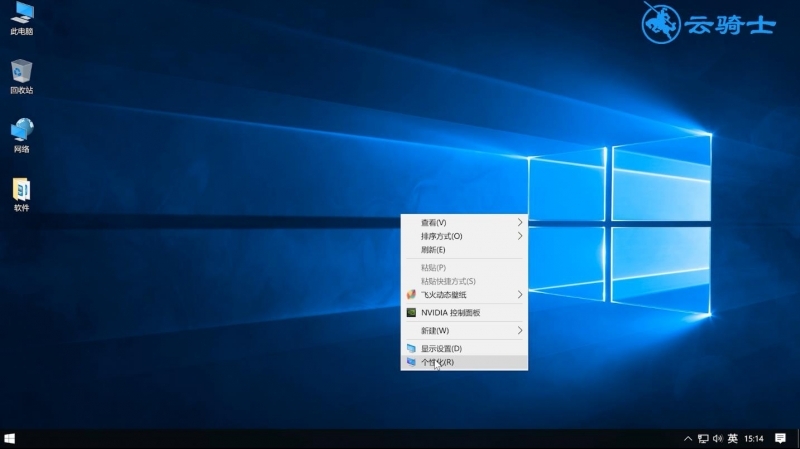Select the 软件 folder icon

coord(21,194)
